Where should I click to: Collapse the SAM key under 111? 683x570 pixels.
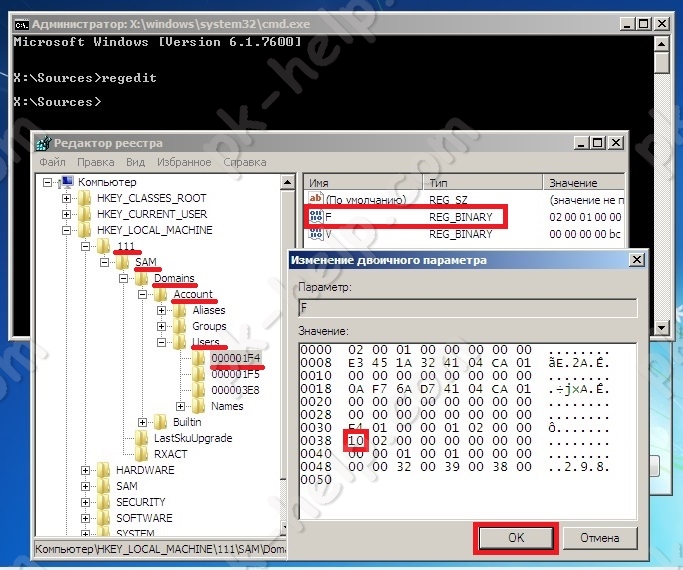click(x=105, y=262)
